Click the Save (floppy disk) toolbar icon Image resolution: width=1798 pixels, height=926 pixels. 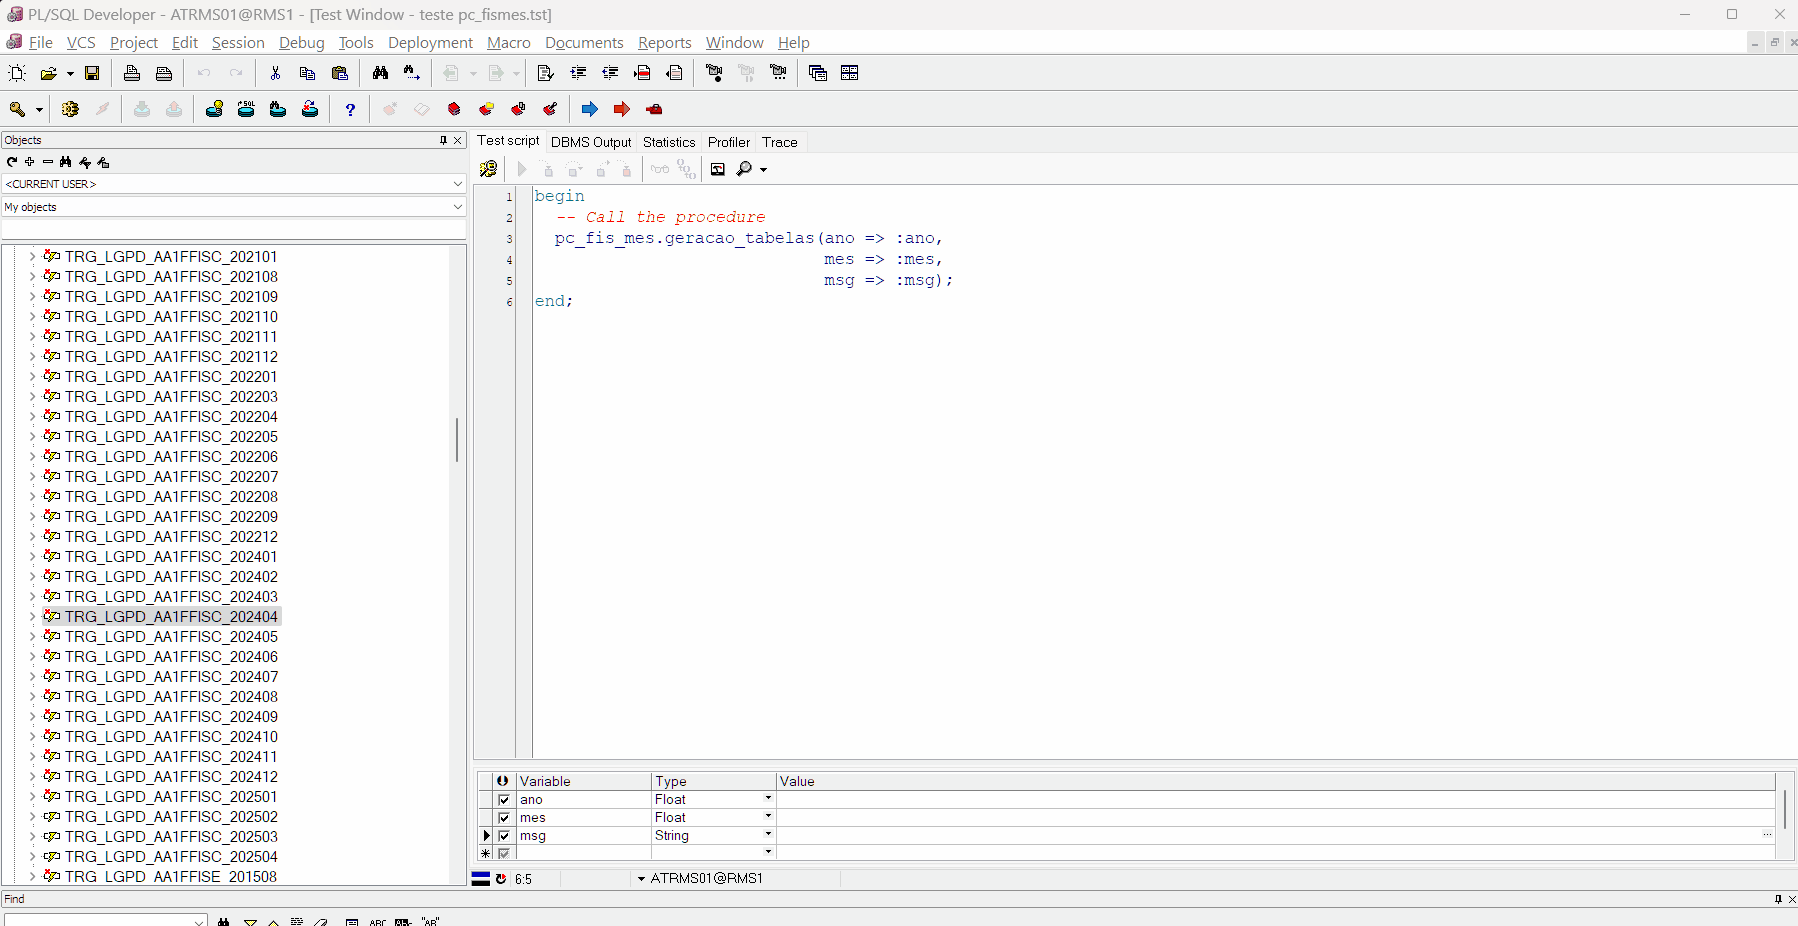[x=92, y=73]
